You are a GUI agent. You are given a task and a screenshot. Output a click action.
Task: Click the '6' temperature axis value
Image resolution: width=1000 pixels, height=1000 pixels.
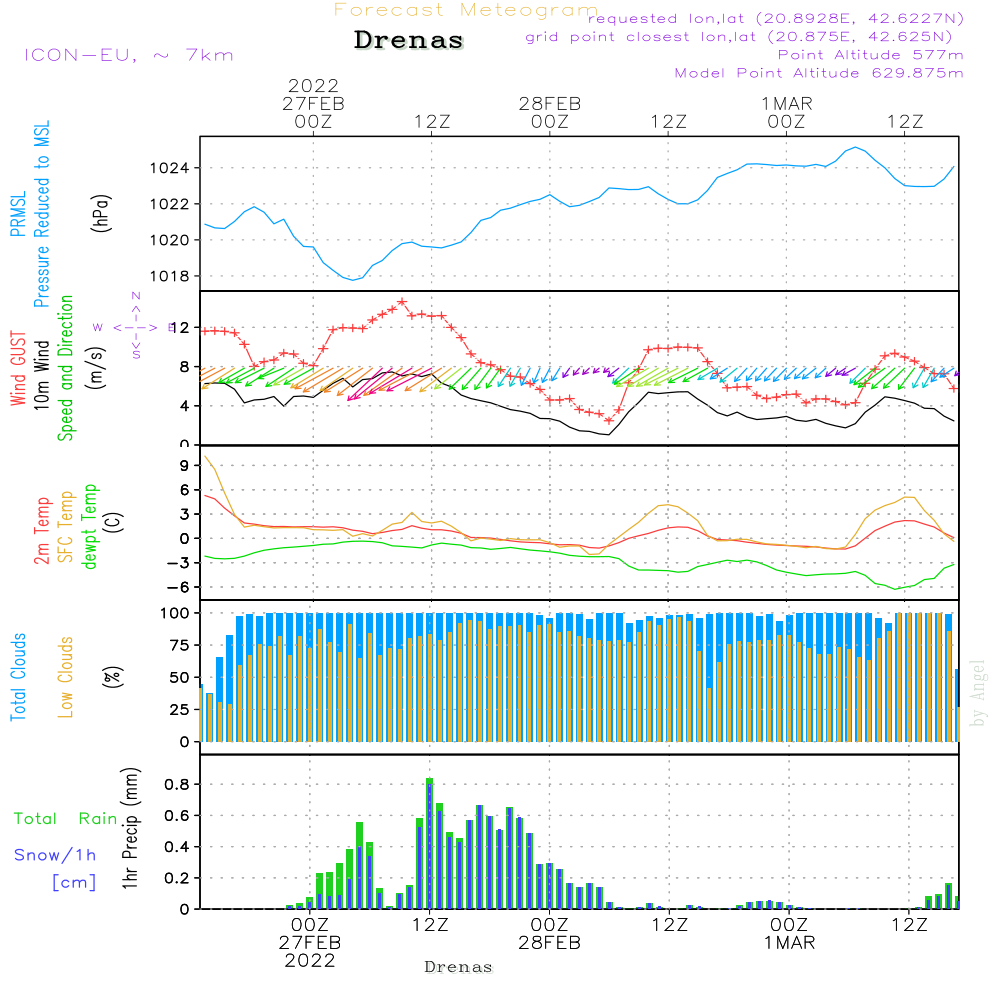(185, 490)
